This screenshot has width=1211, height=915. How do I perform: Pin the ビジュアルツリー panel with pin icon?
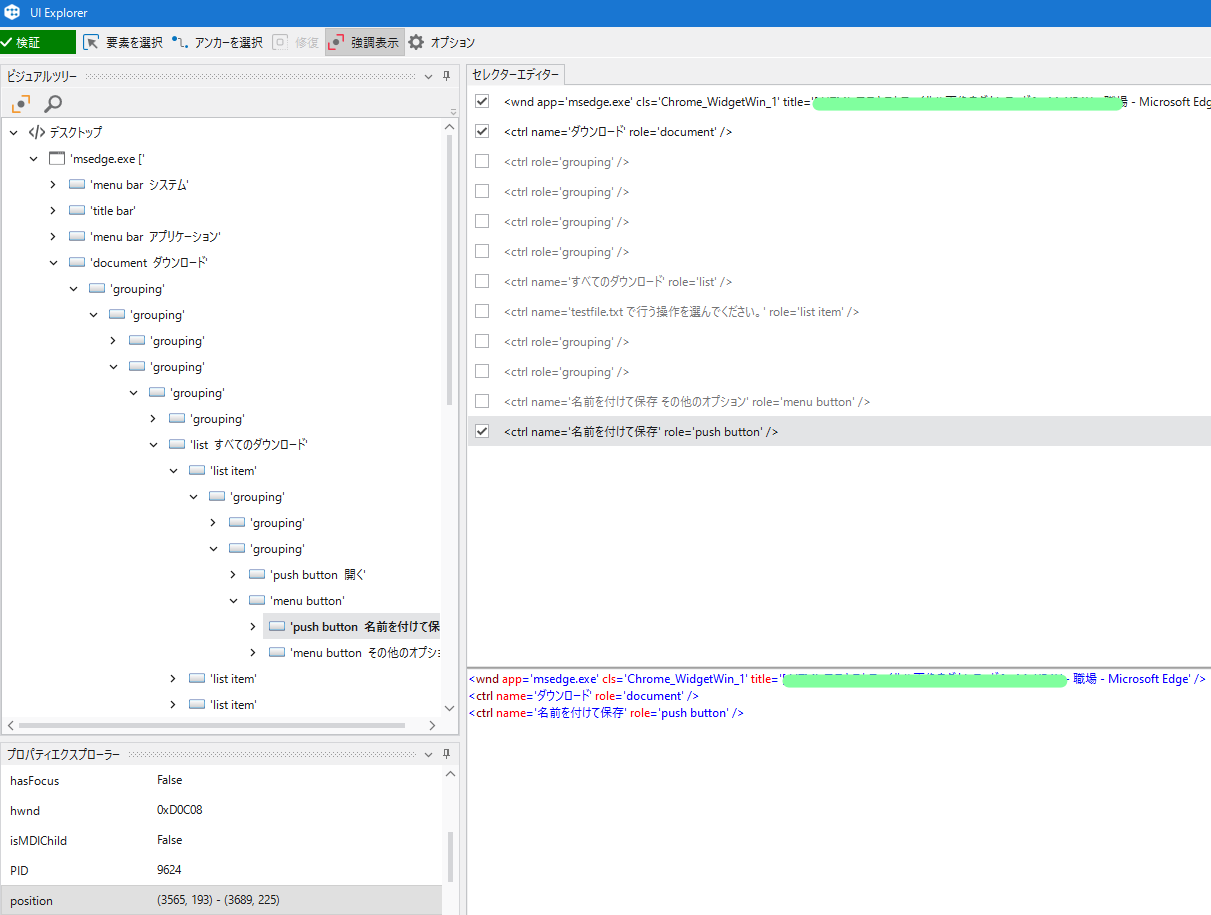(446, 76)
